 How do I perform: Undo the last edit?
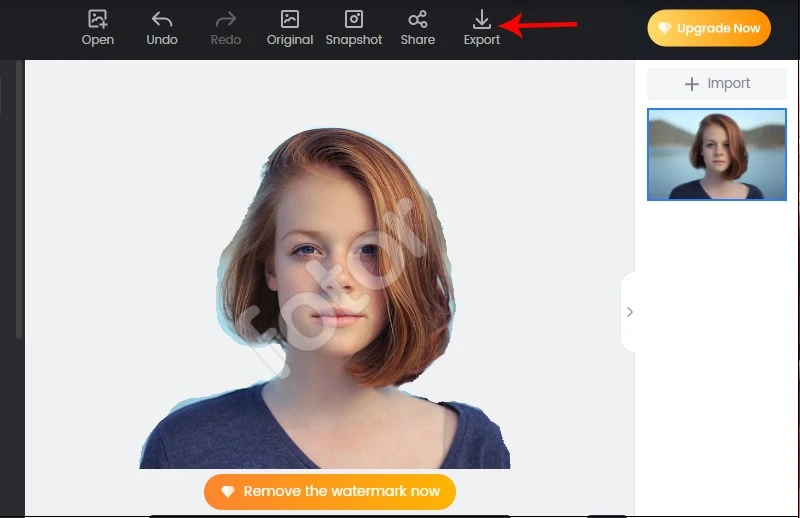[162, 19]
